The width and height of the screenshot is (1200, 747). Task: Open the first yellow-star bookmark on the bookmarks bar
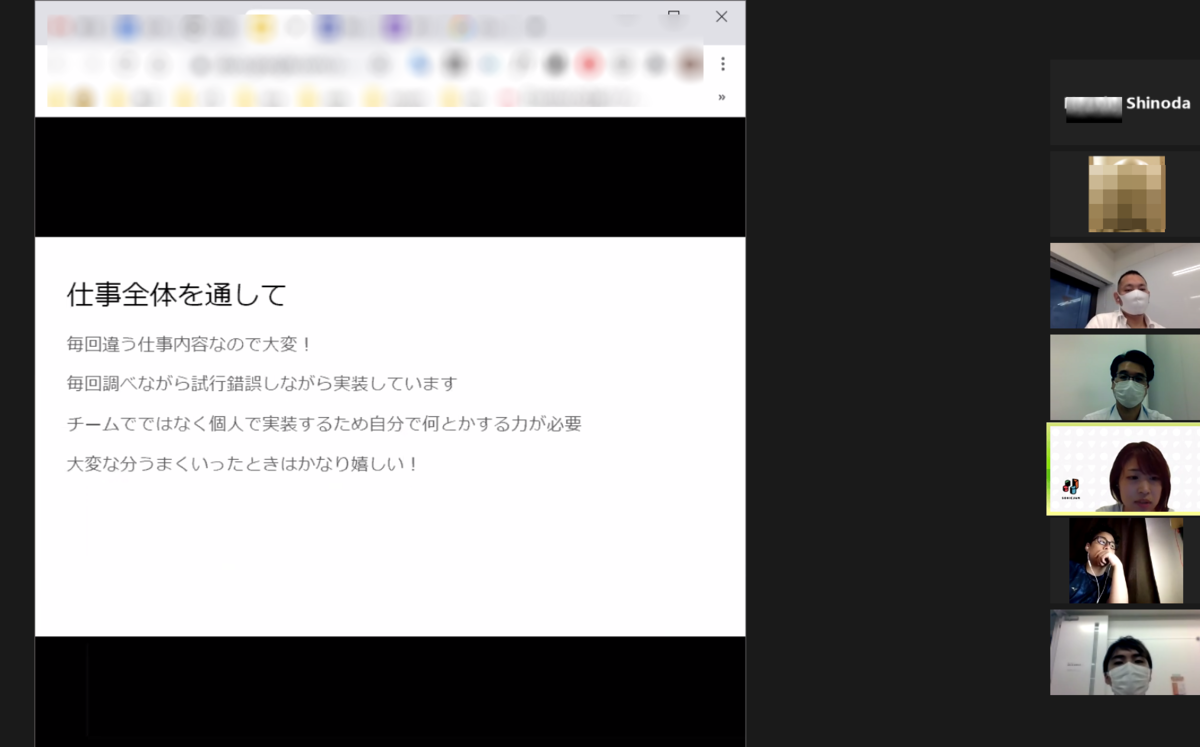(56, 97)
